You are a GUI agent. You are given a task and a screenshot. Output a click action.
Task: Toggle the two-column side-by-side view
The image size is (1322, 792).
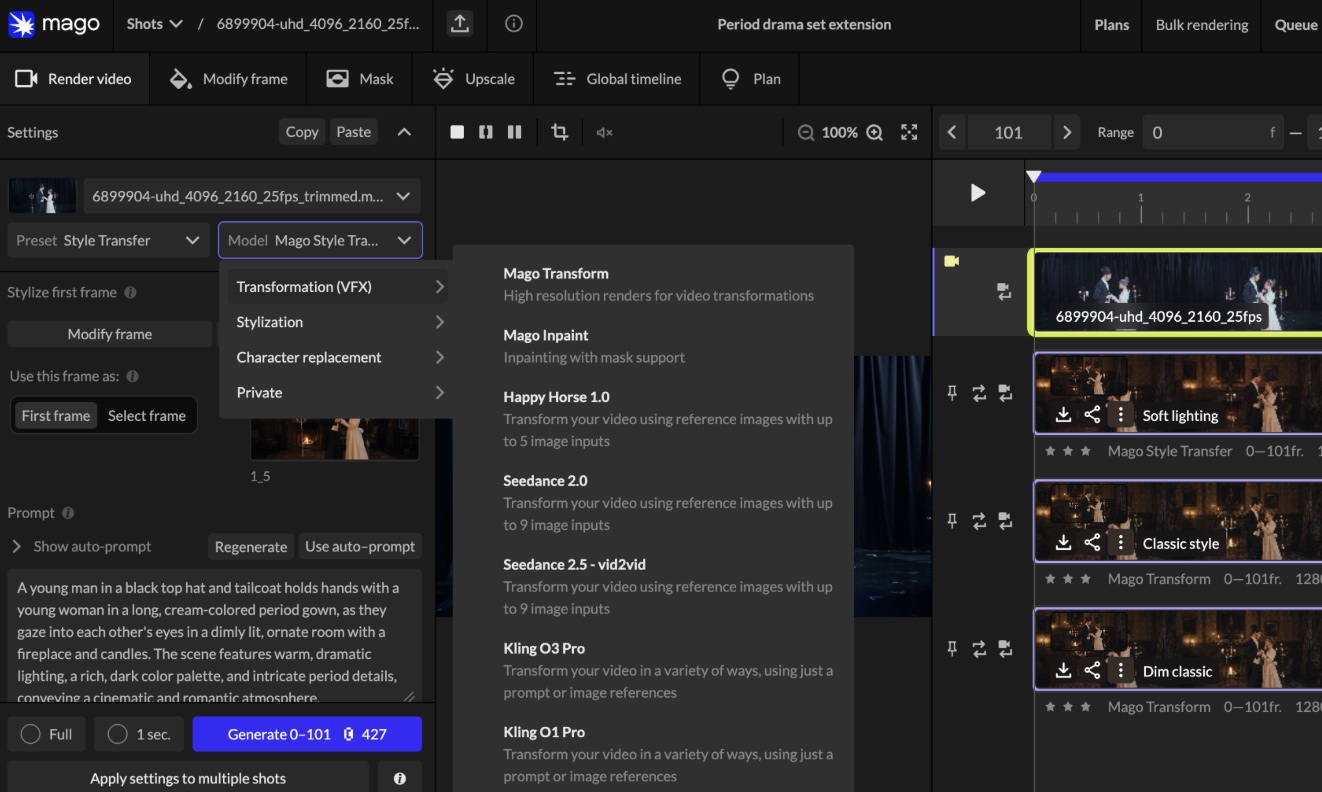click(515, 132)
